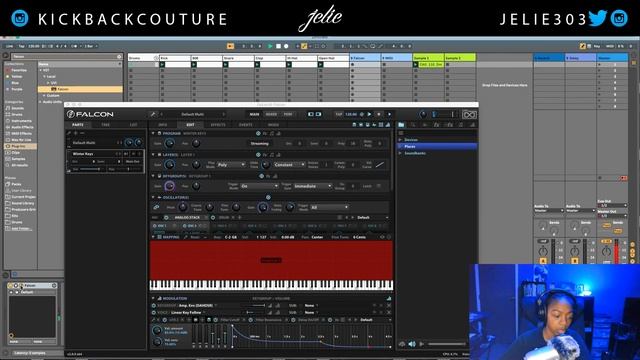Click the MIXER view button in Falcon
This screenshot has height=360, width=640.
tap(271, 114)
